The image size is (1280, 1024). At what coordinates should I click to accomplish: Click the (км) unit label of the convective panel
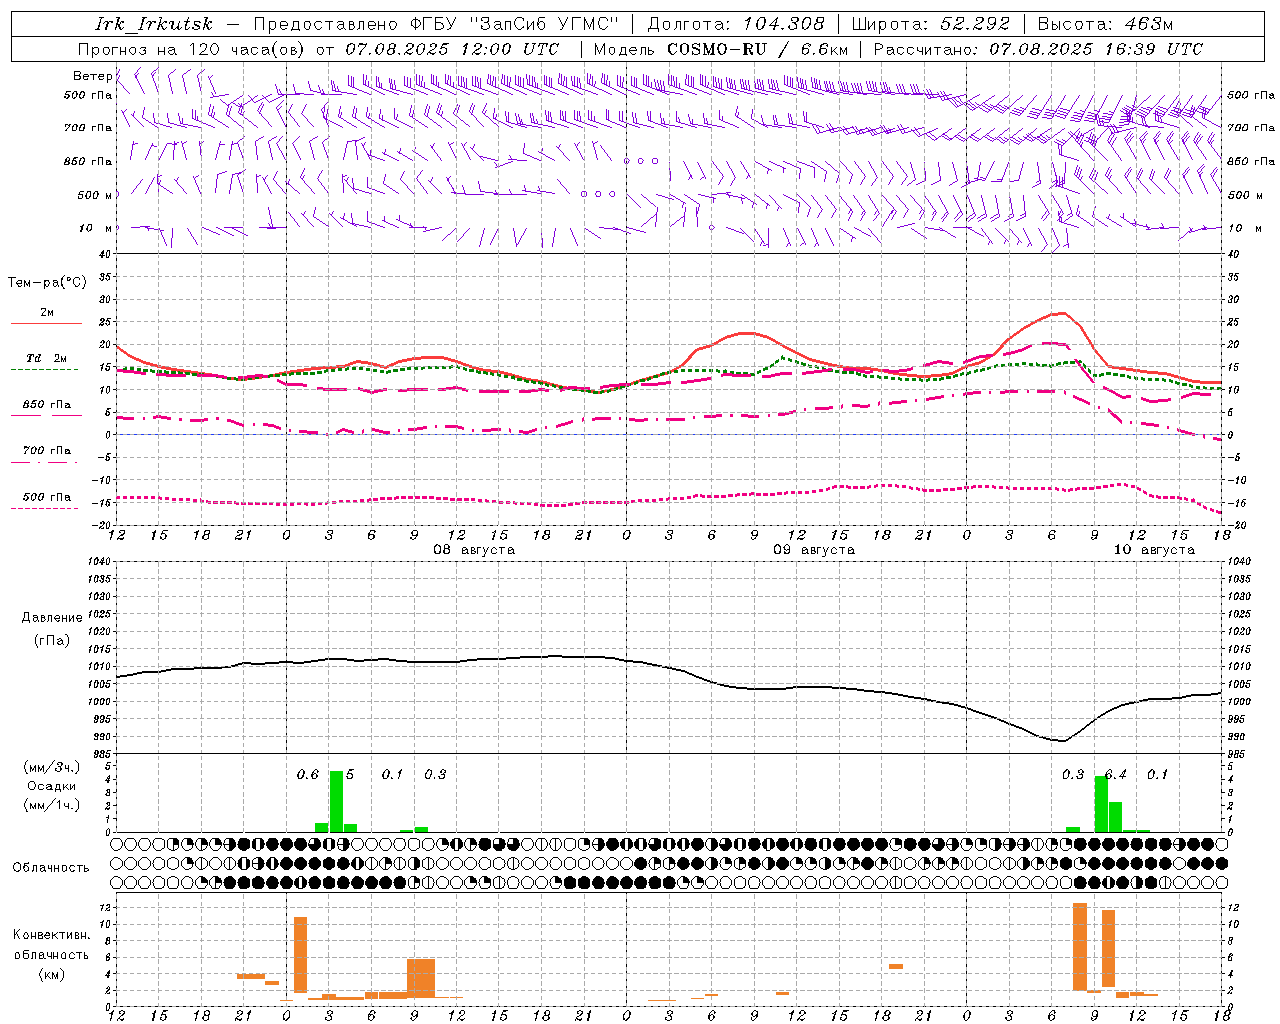(51, 974)
